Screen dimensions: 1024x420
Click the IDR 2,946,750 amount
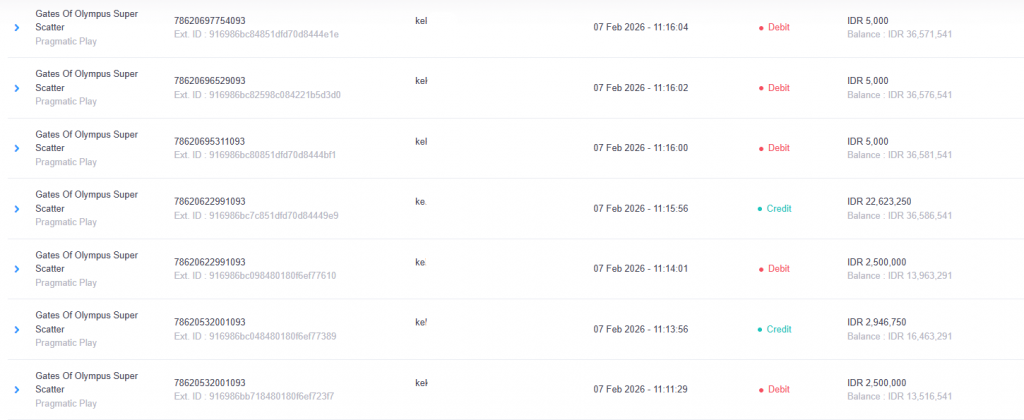[876, 322]
